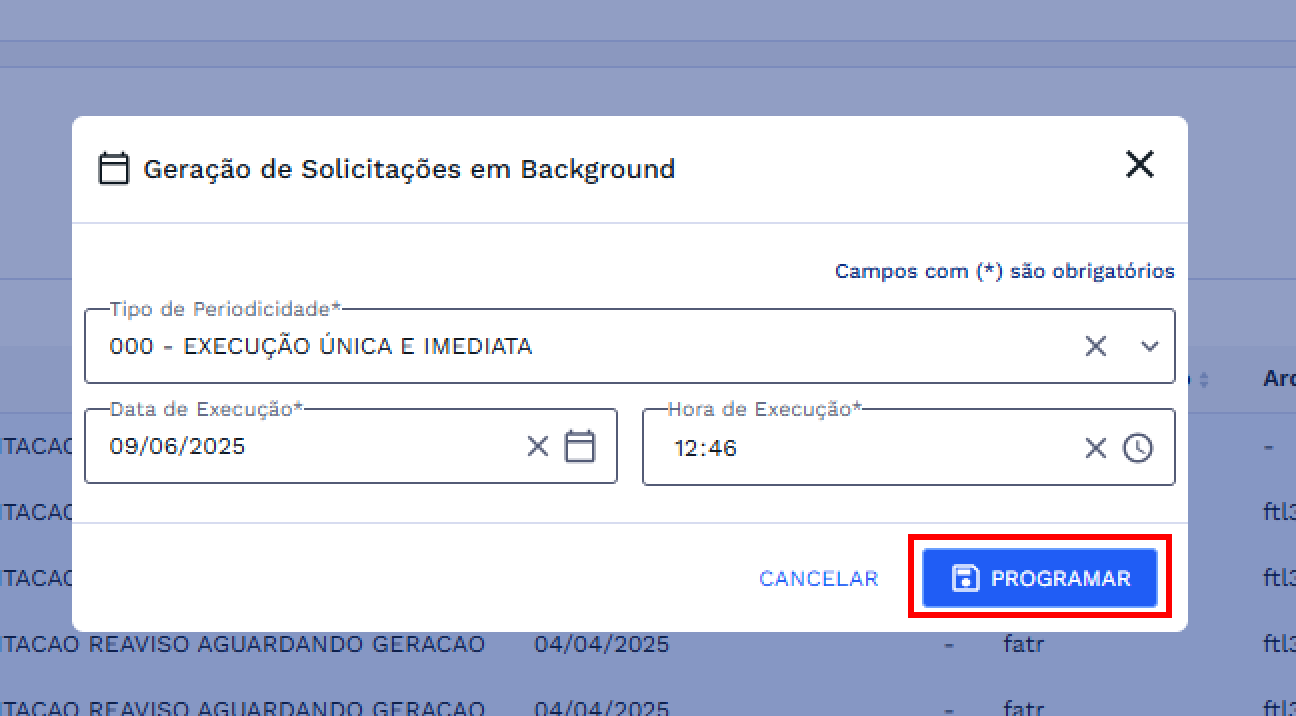Clear the Hora de Execução field
The image size is (1296, 716).
[1095, 447]
